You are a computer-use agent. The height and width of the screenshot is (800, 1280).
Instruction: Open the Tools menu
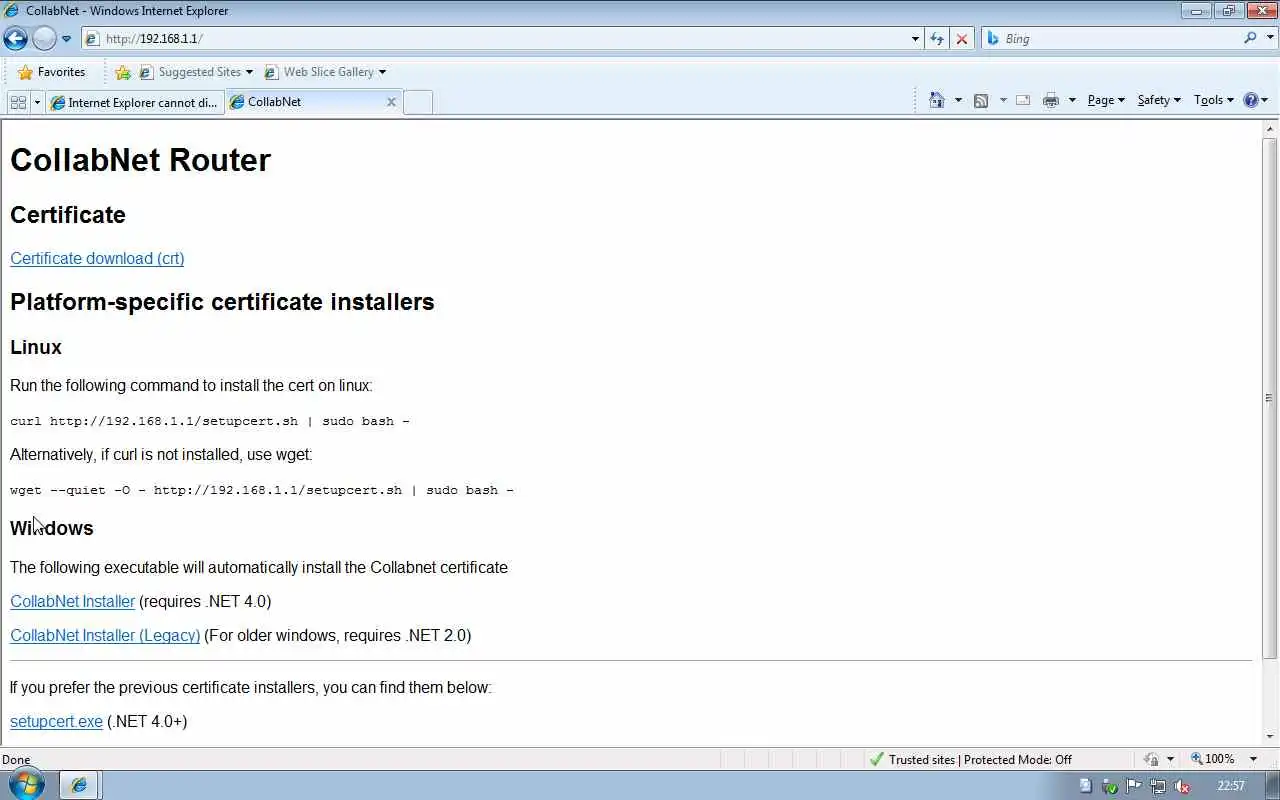click(1214, 100)
